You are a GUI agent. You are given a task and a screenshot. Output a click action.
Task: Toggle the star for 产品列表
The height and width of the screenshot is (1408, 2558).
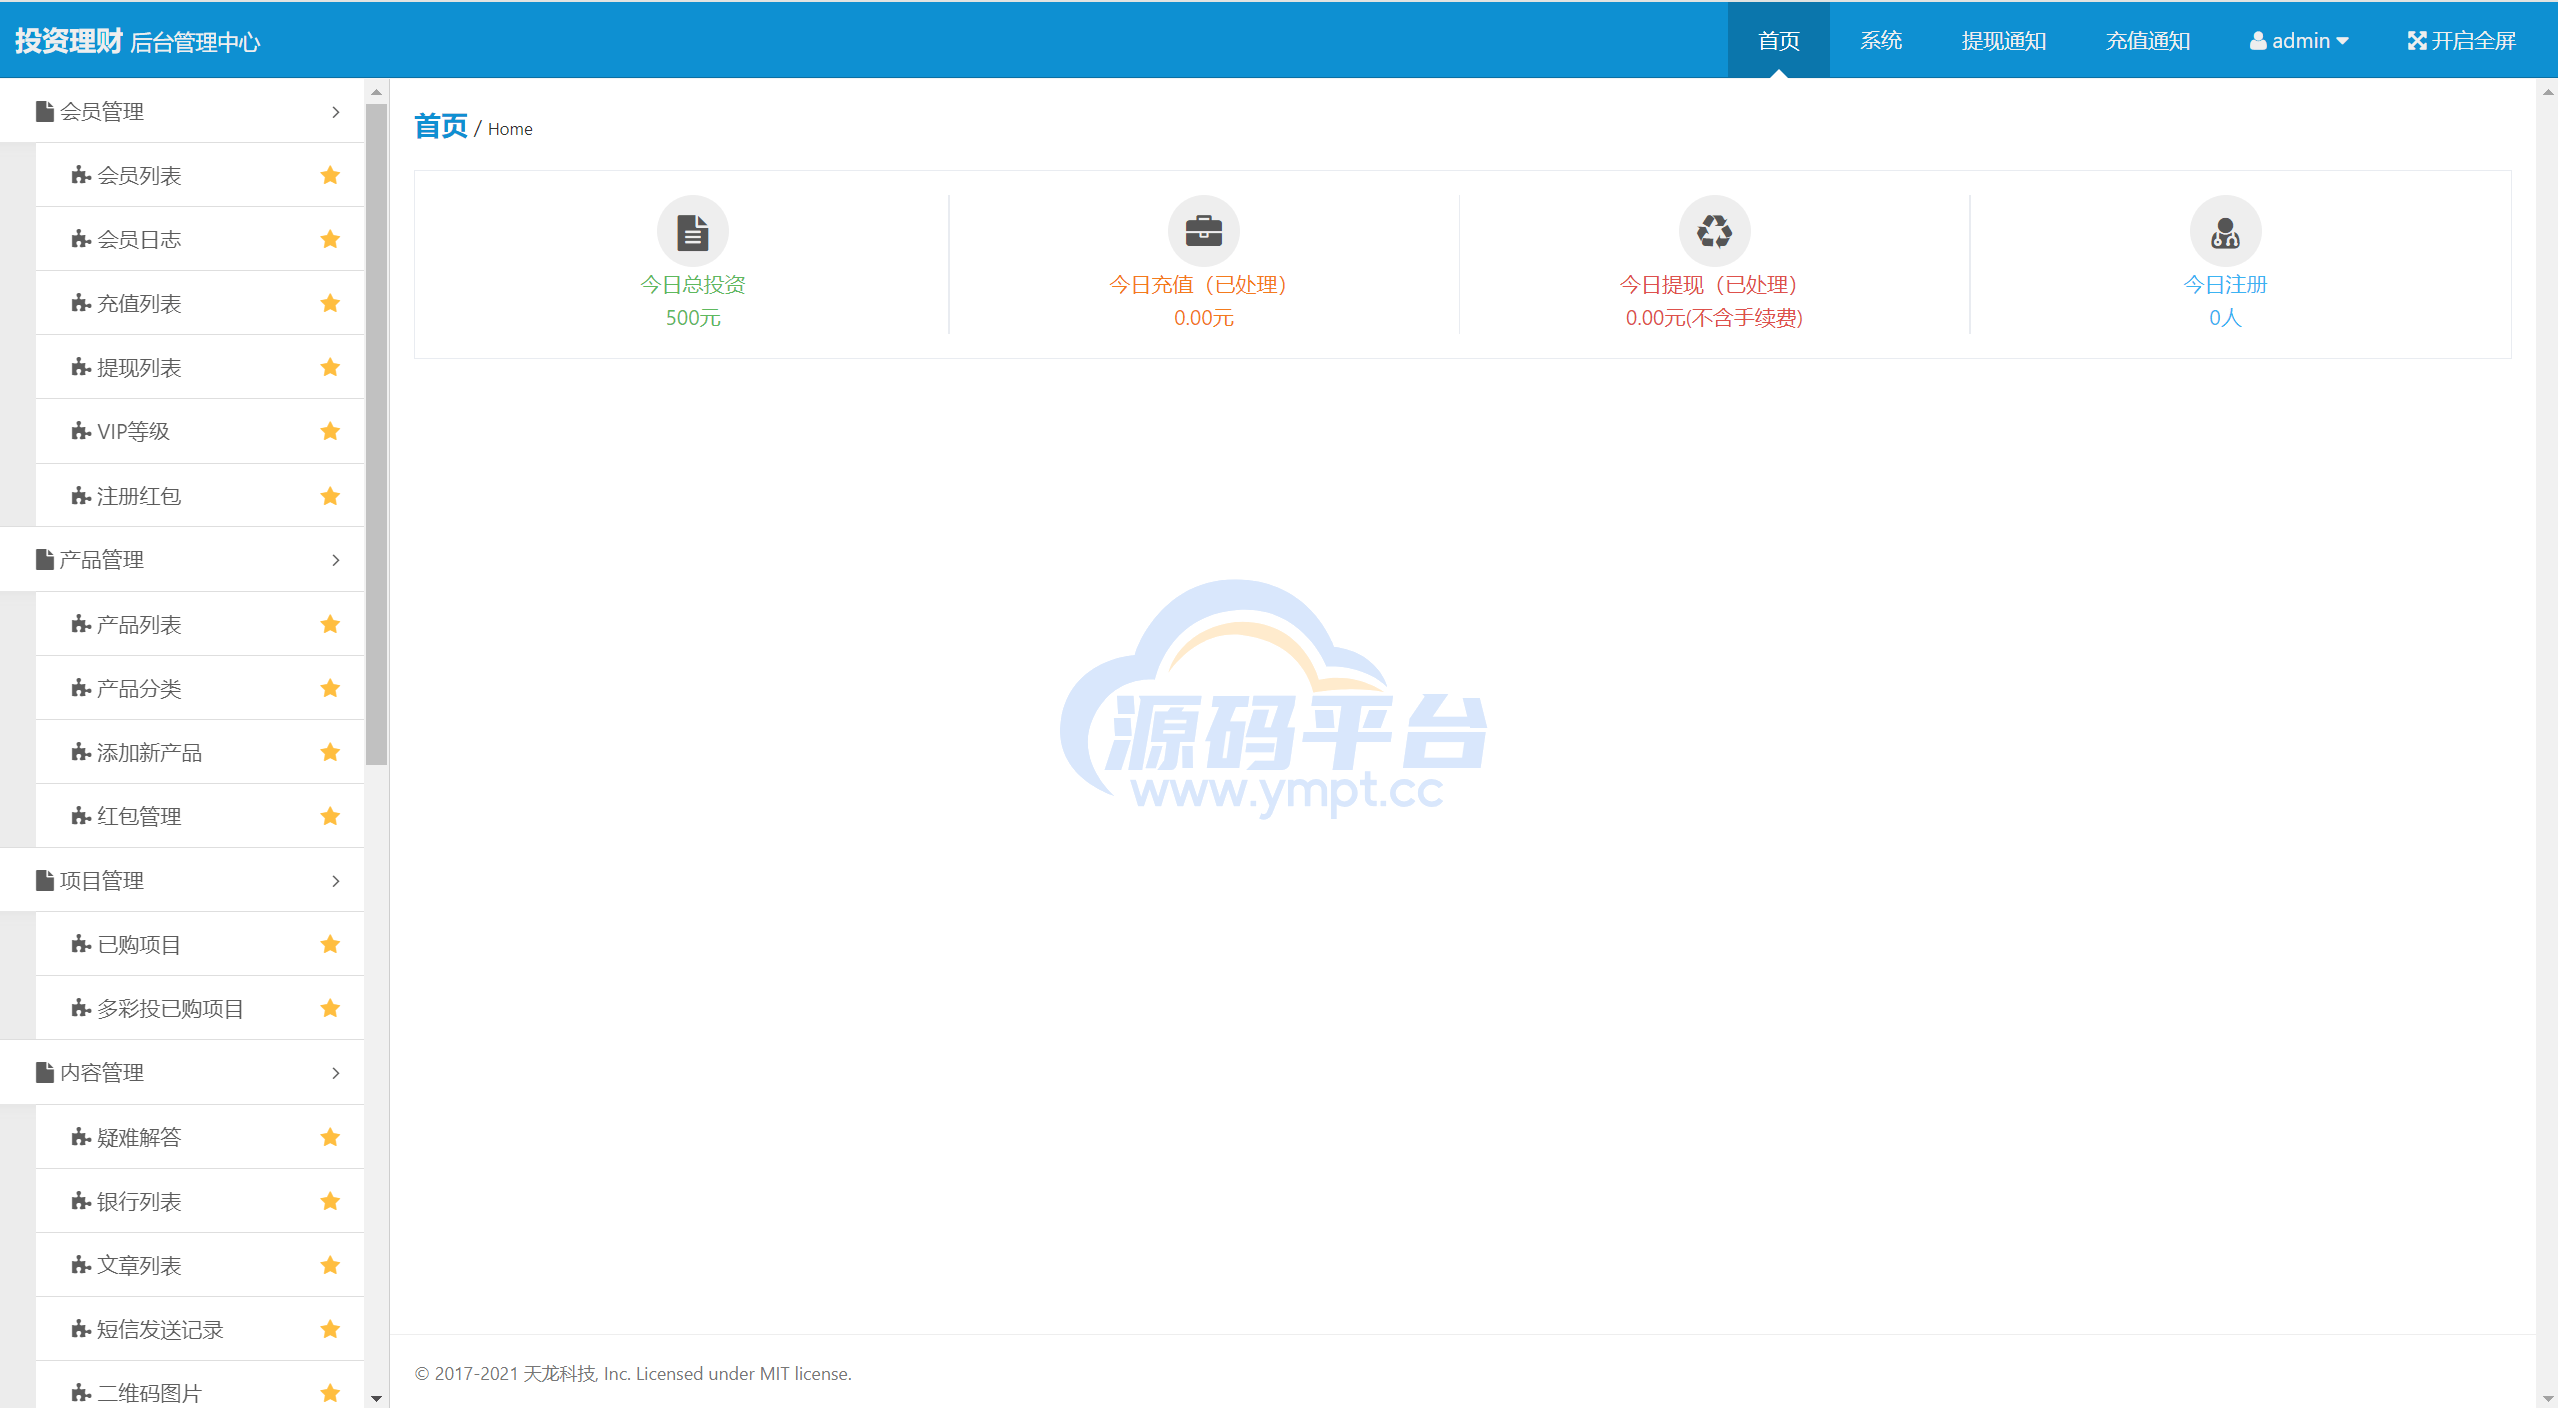330,624
